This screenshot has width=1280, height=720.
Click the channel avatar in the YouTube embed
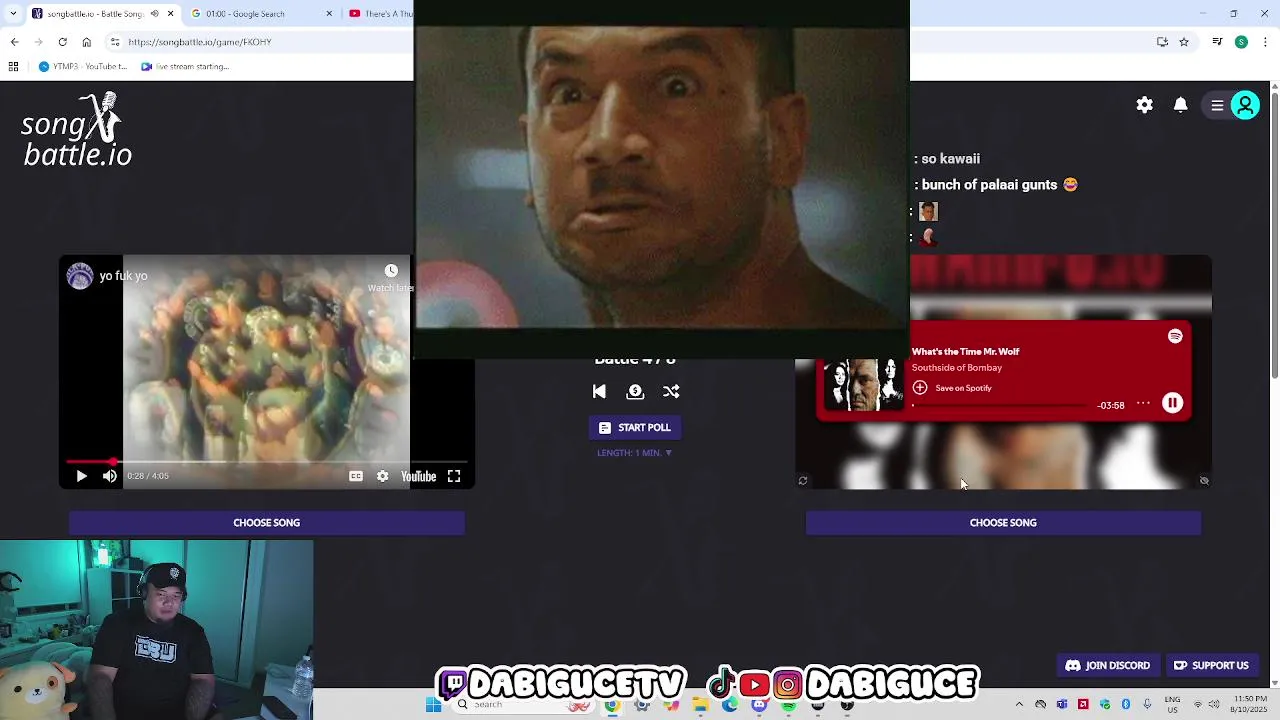80,276
